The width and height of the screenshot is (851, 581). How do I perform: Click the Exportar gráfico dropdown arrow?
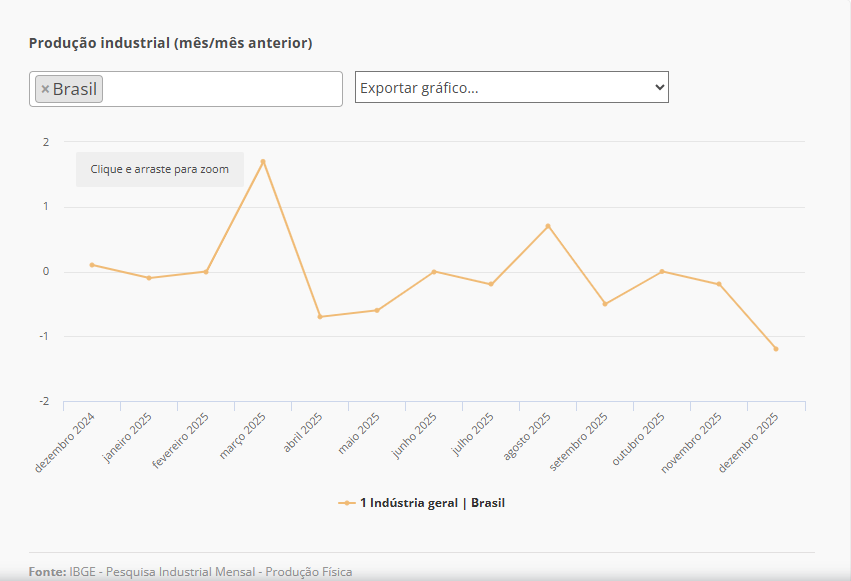click(x=659, y=88)
